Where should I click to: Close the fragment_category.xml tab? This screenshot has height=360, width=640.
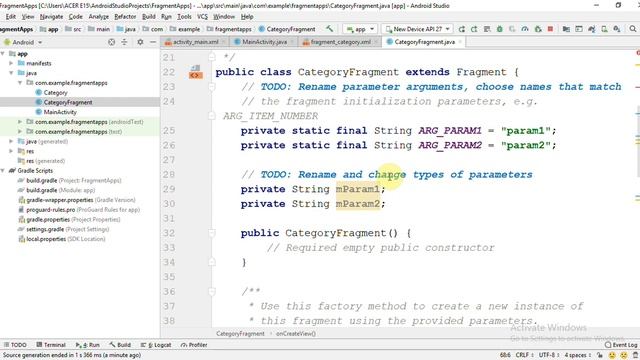pos(376,42)
